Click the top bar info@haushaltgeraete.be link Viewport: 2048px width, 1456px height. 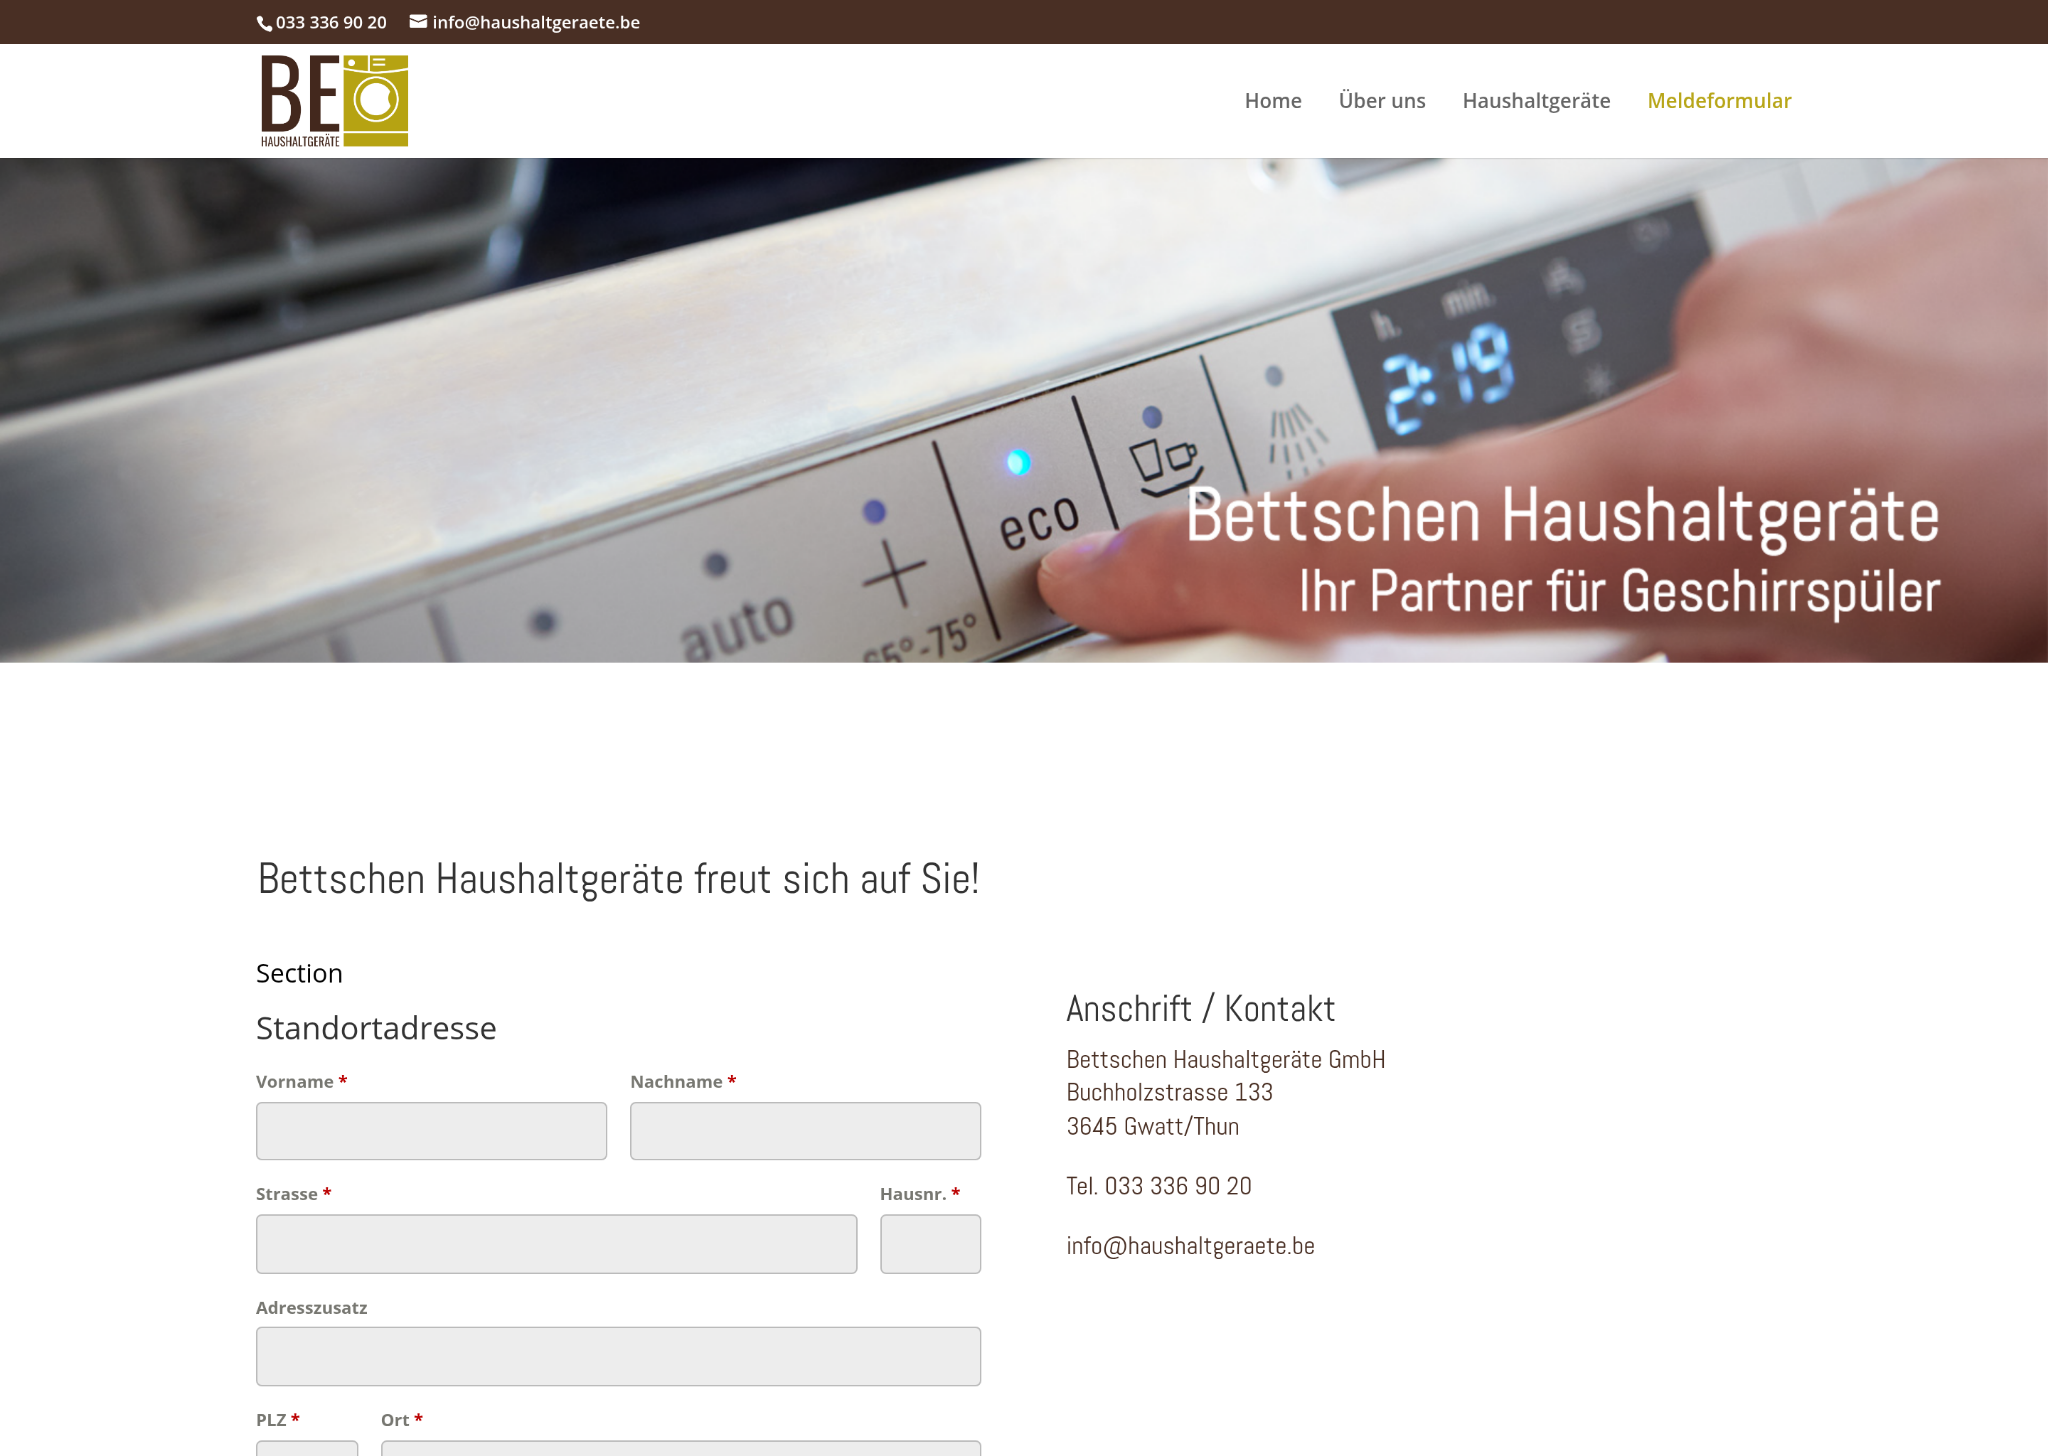536,22
